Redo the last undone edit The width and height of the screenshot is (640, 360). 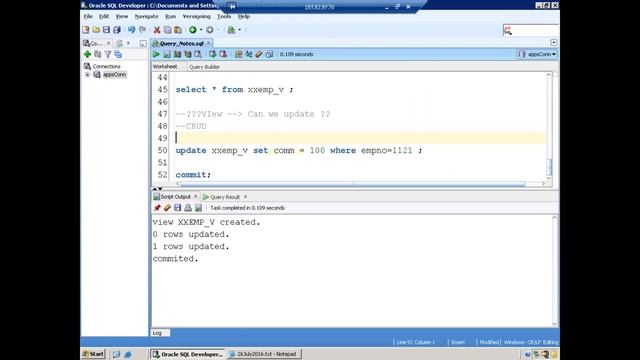(x=142, y=30)
